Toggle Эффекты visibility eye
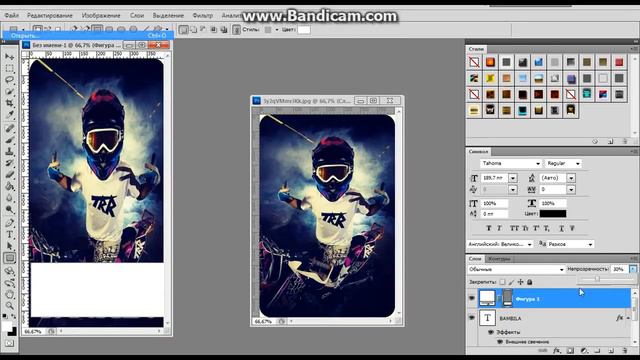Screen dimensions: 640x360 [491, 332]
